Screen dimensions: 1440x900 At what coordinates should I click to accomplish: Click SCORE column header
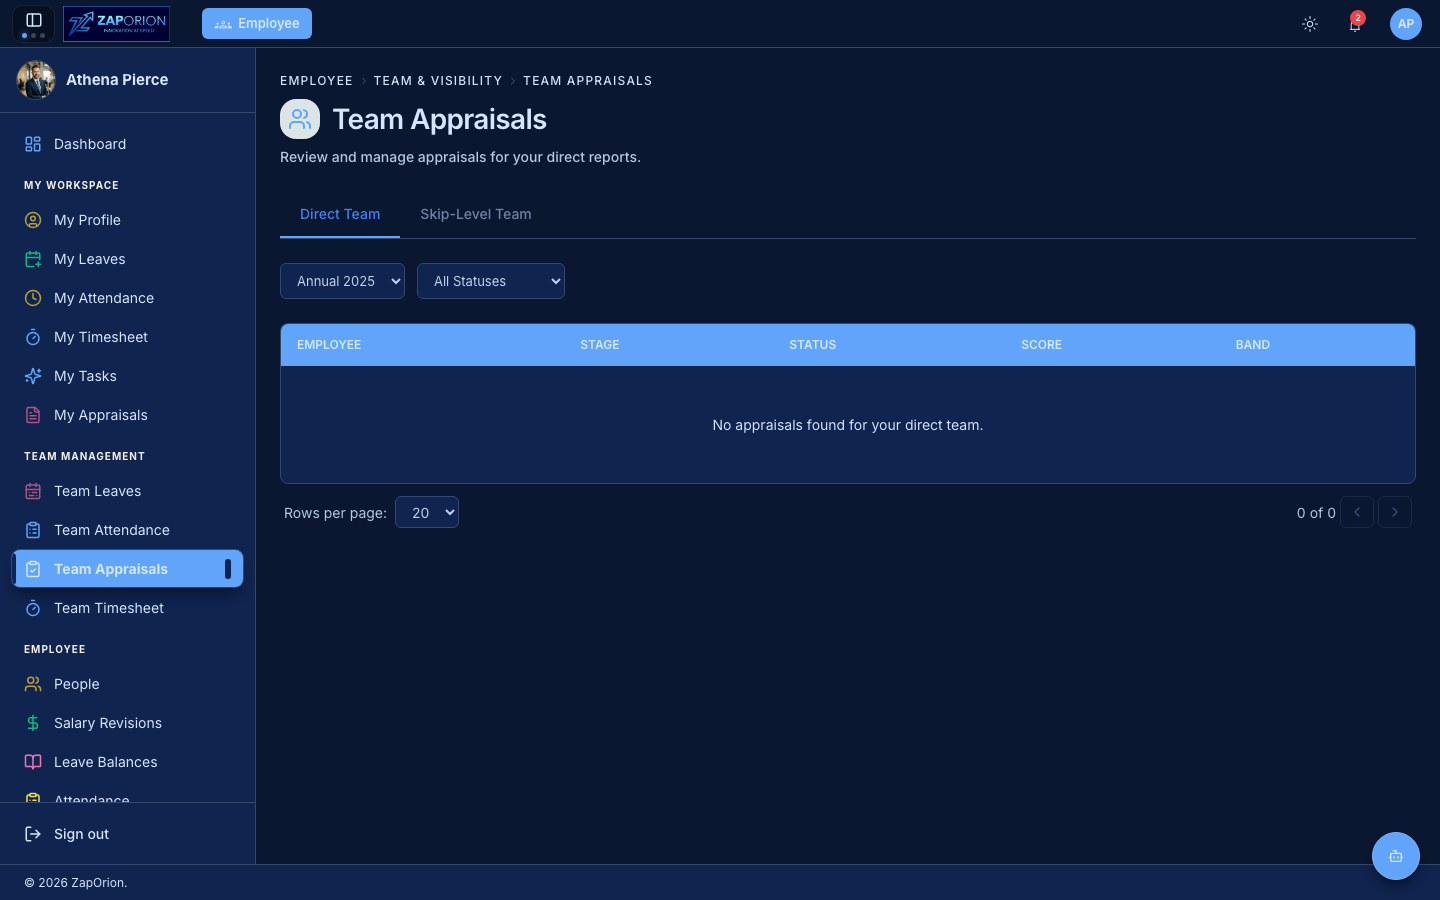click(1041, 345)
